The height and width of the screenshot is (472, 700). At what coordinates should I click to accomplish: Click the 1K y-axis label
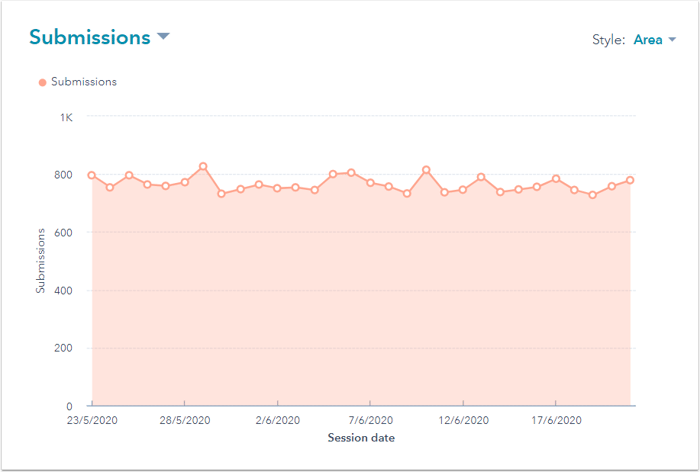[x=66, y=117]
